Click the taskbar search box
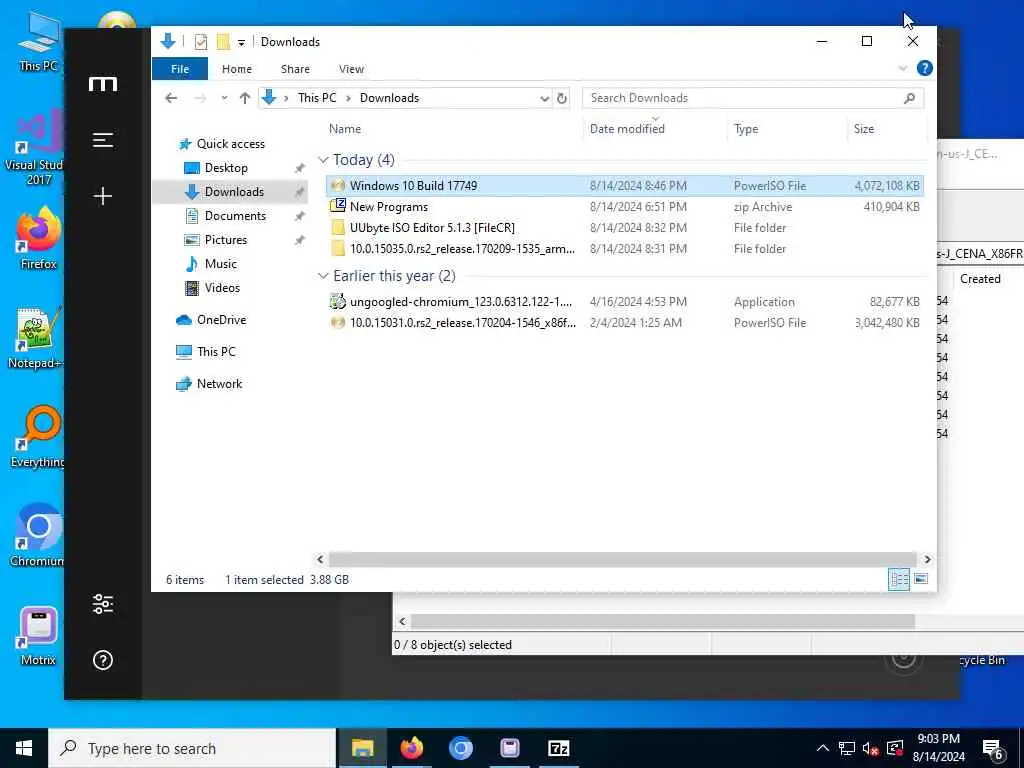The width and height of the screenshot is (1024, 768). 192,748
